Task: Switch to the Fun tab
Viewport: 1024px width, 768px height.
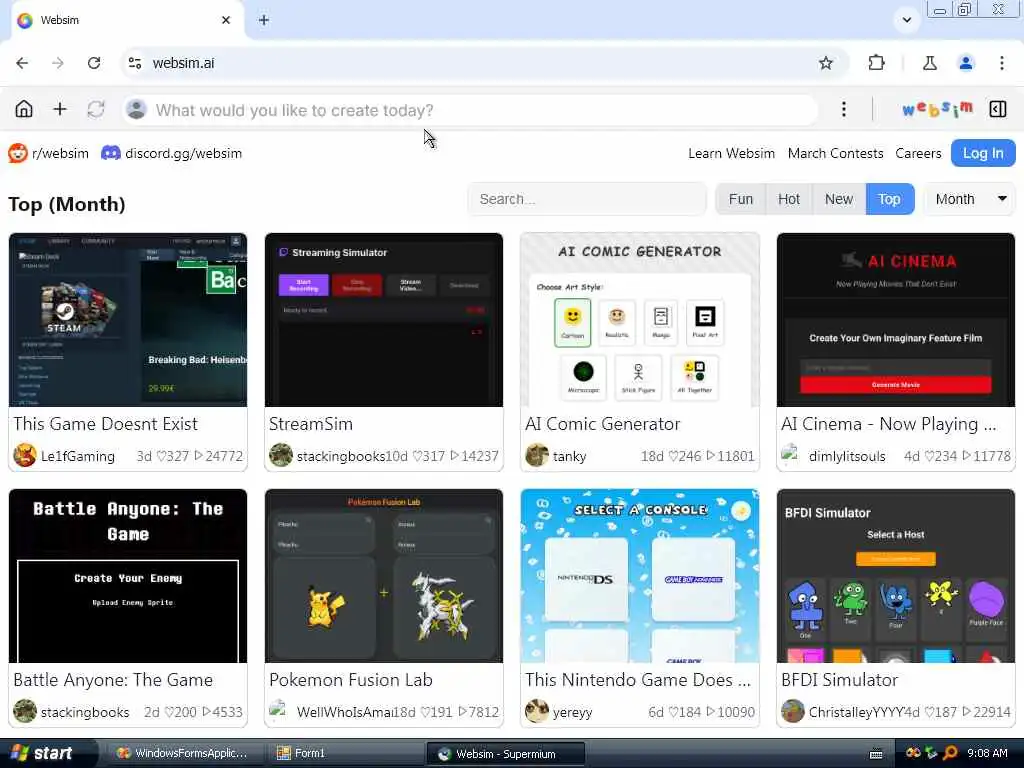Action: pyautogui.click(x=741, y=199)
